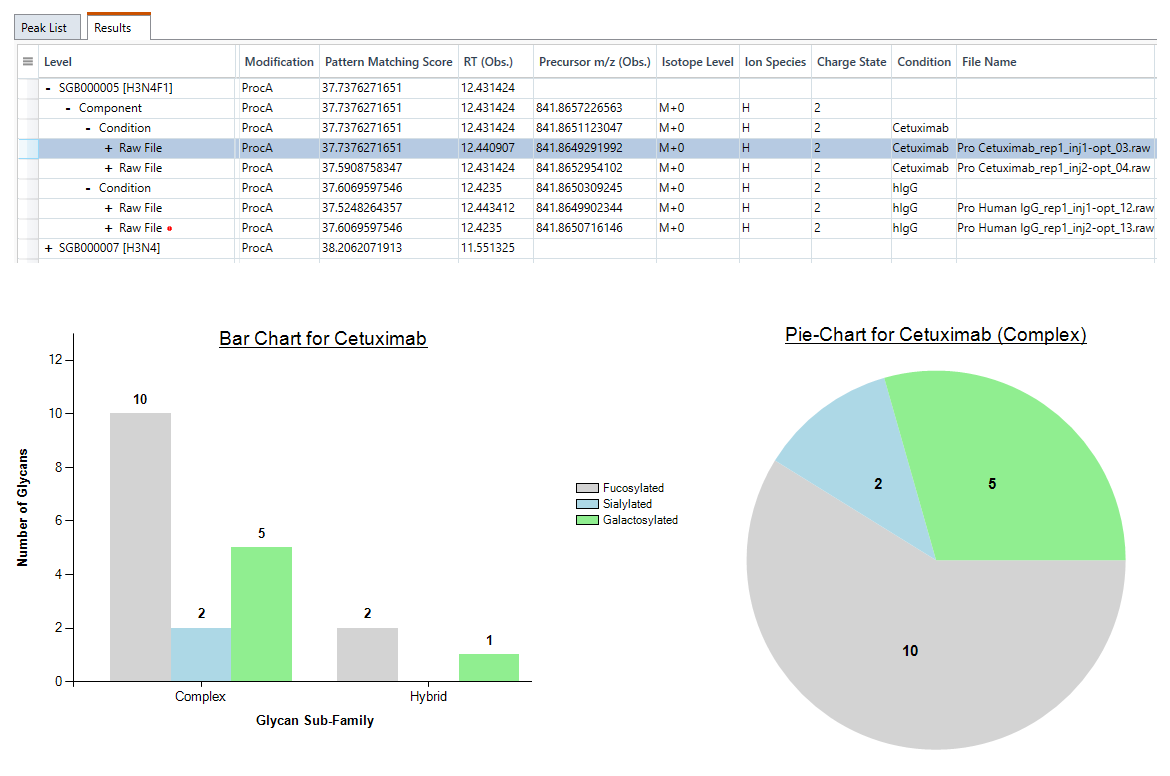Click the Pie-Chart for Cetuximab (Complex) title
Viewport: 1170px width, 776px height.
coord(936,335)
